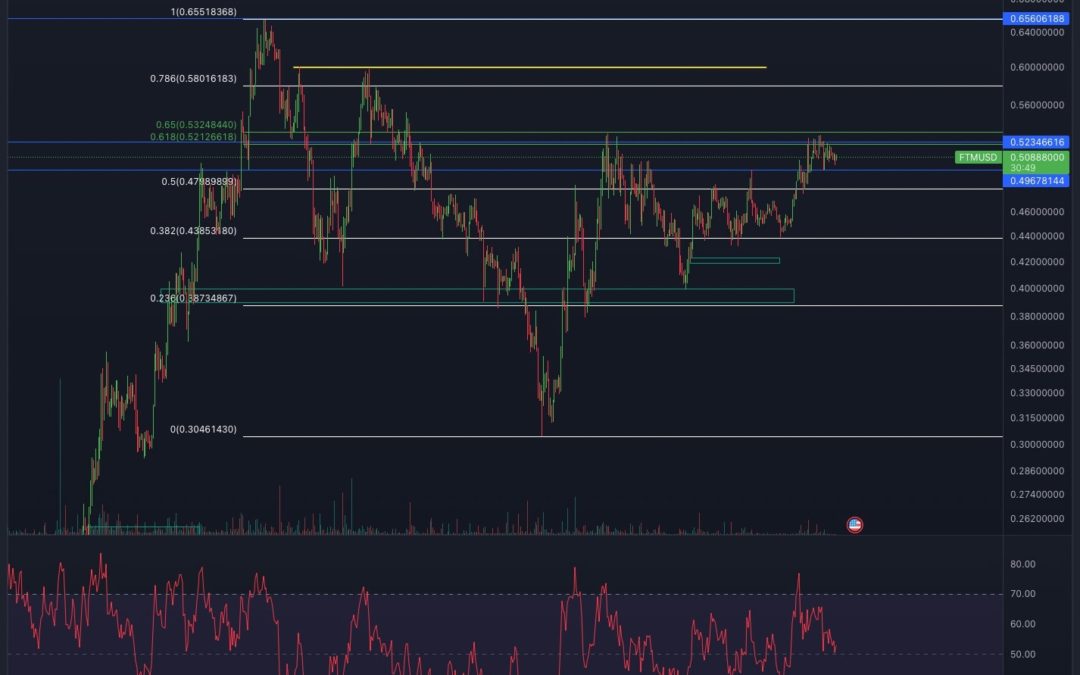This screenshot has height=675, width=1080.
Task: Click the 0.49678144 blue price label
Action: [1037, 180]
